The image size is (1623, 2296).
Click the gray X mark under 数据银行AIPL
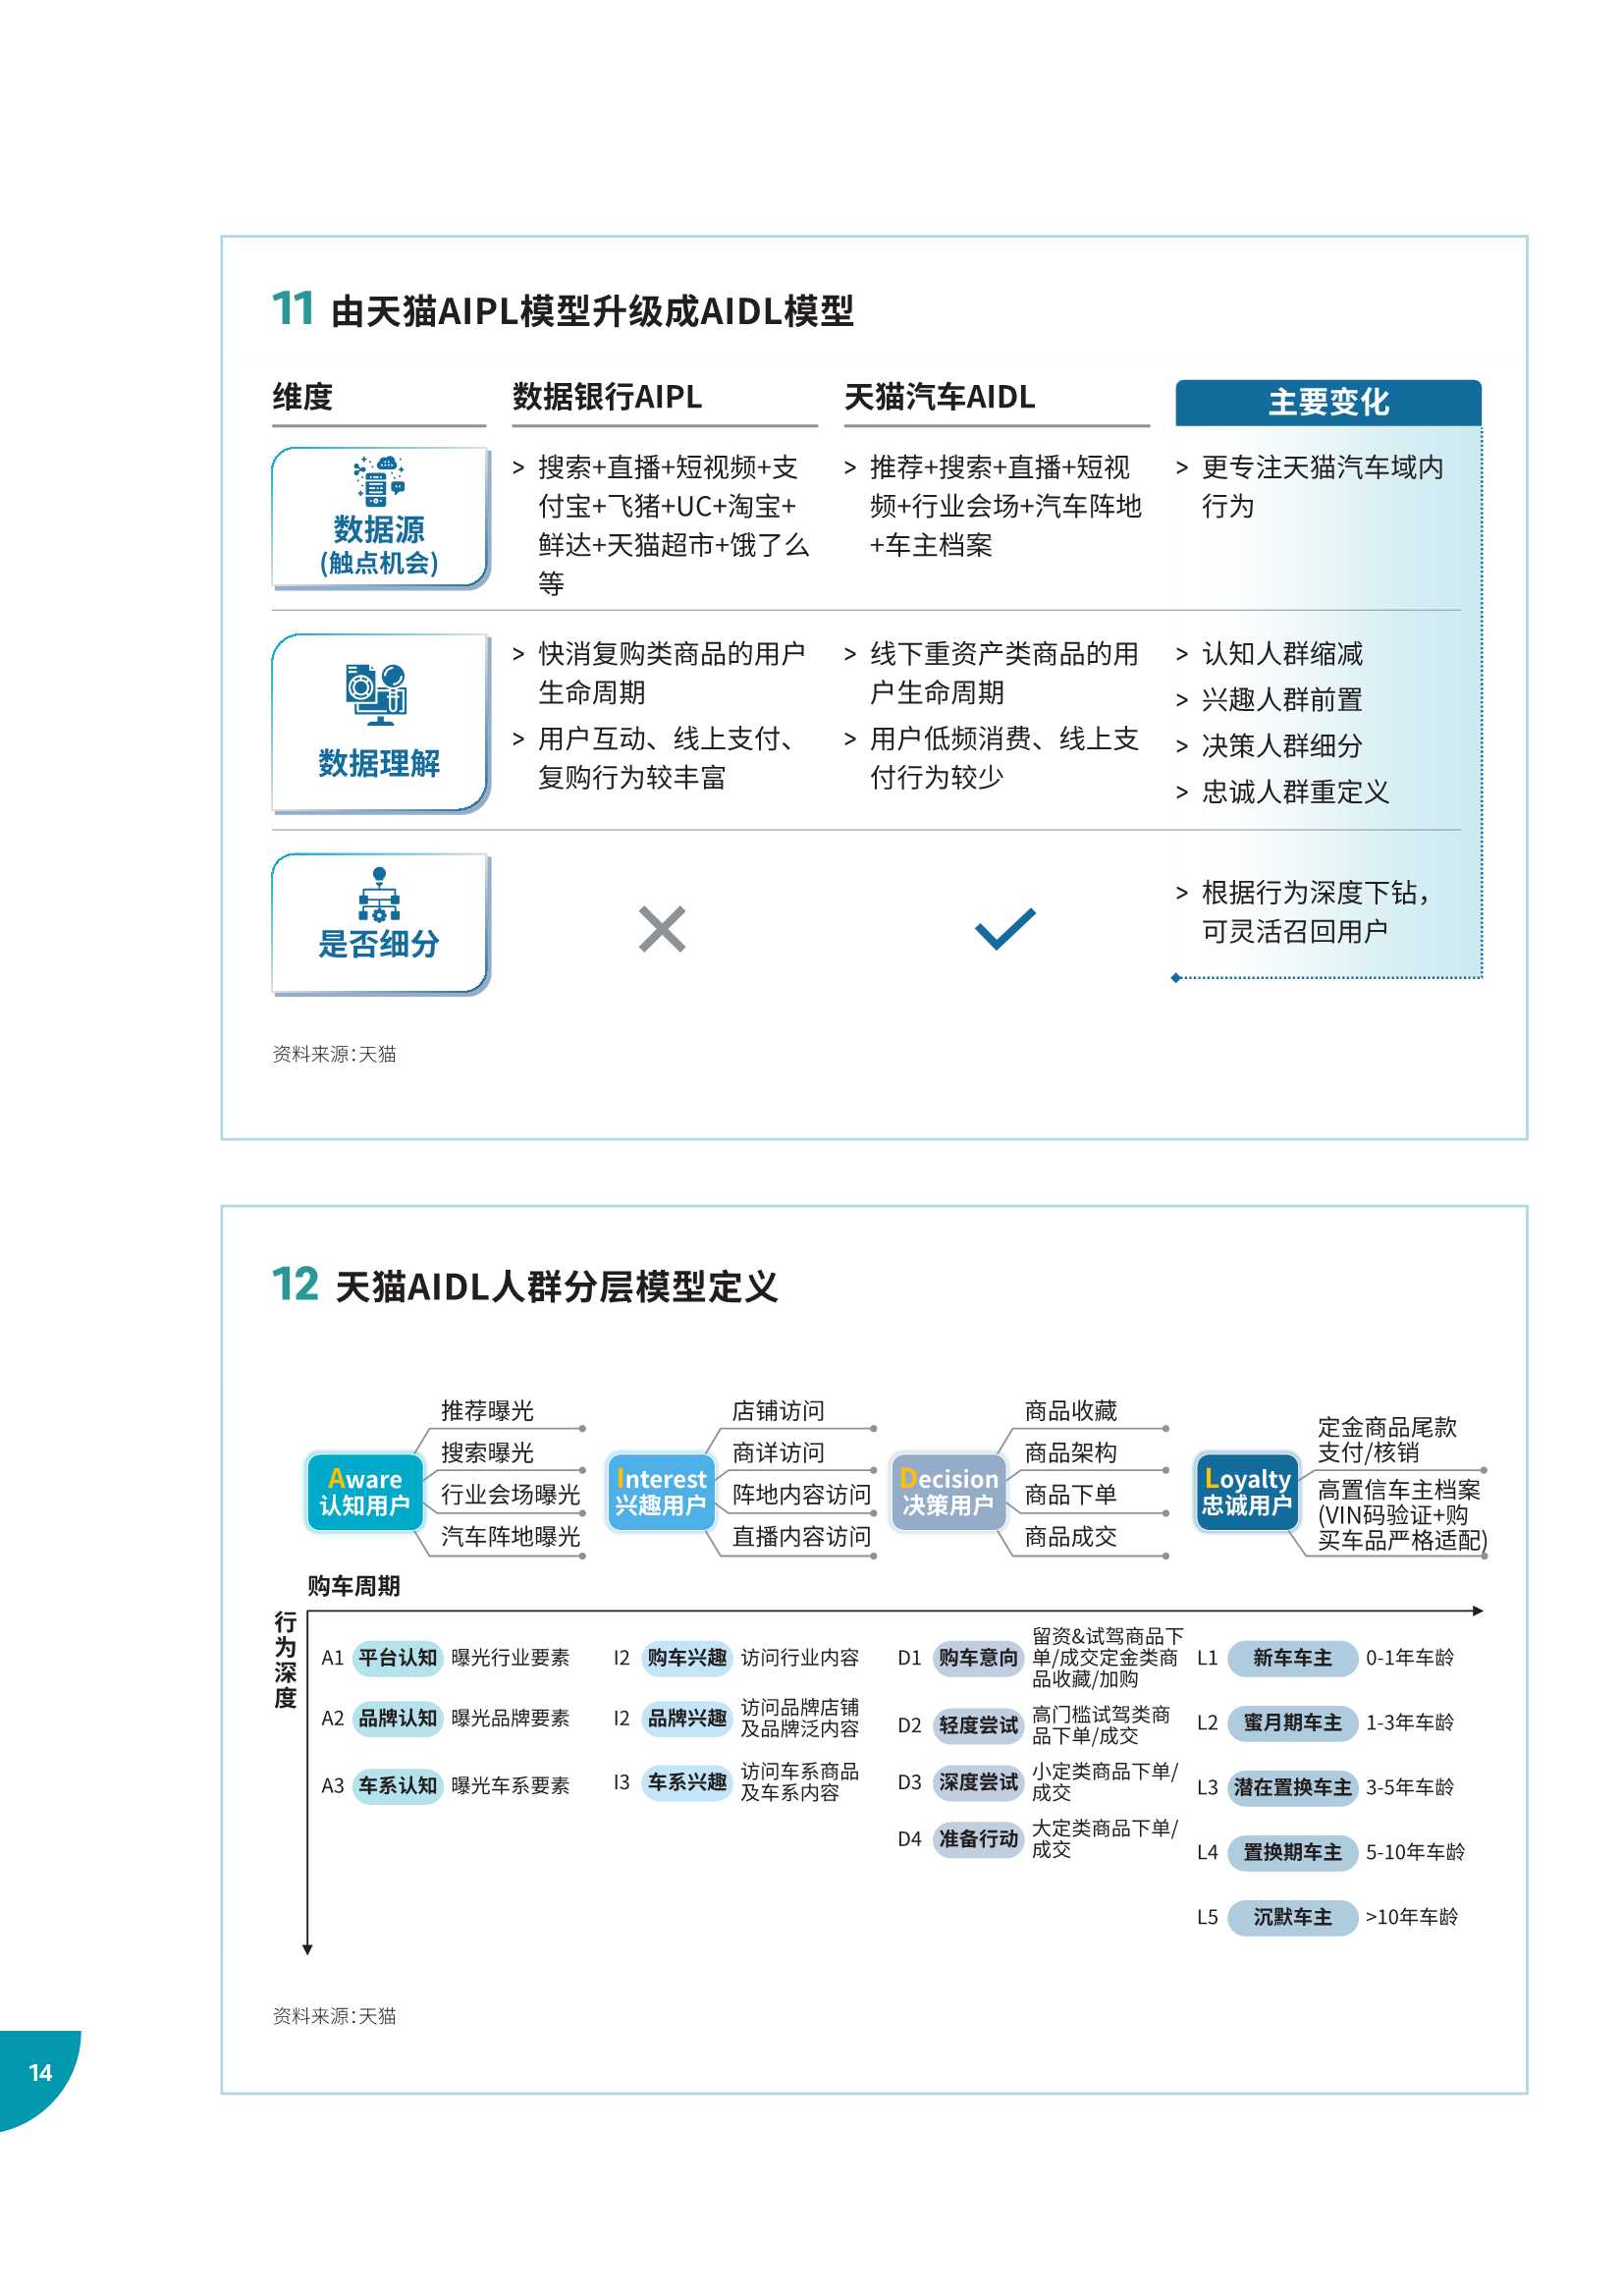662,929
